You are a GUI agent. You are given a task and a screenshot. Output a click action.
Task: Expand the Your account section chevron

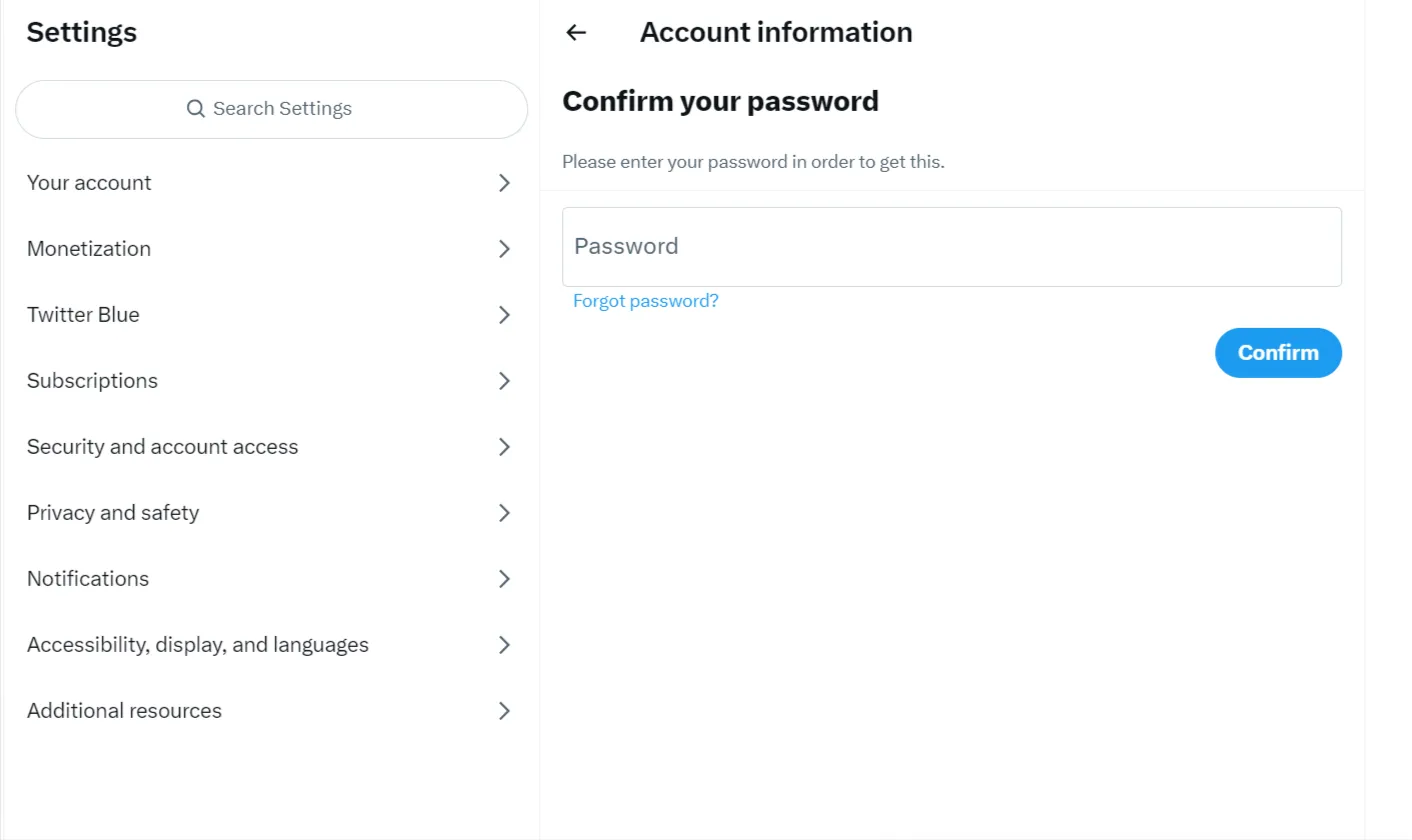tap(504, 182)
